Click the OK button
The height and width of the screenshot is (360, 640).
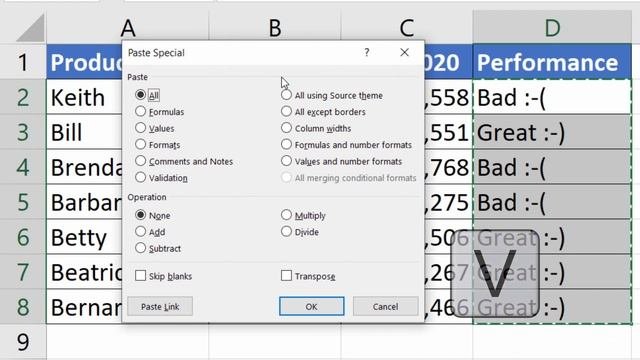[311, 306]
